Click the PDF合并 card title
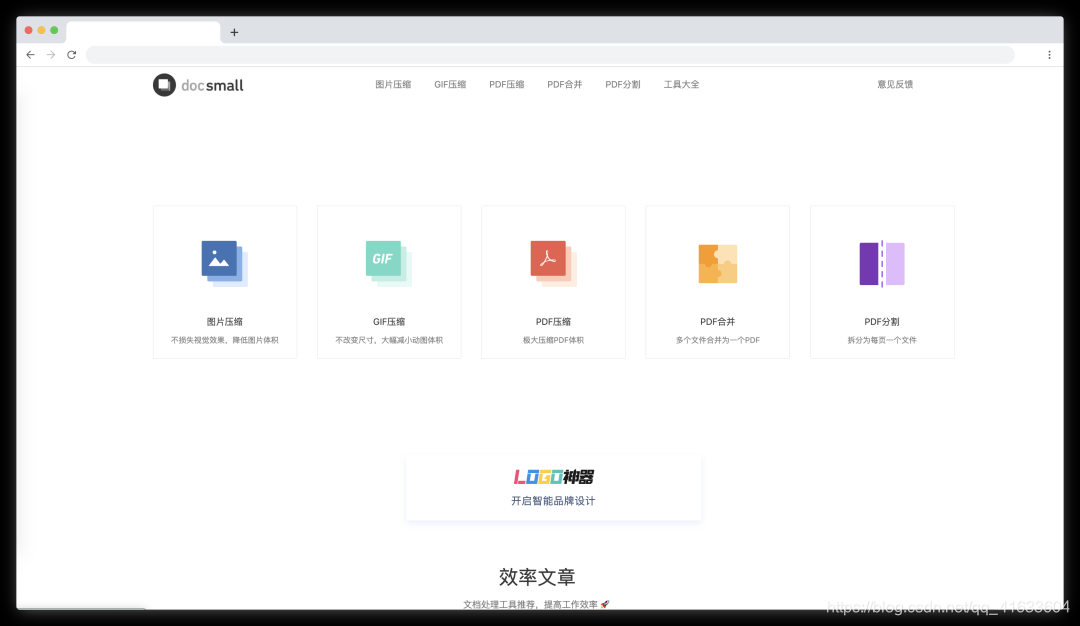 click(x=718, y=322)
